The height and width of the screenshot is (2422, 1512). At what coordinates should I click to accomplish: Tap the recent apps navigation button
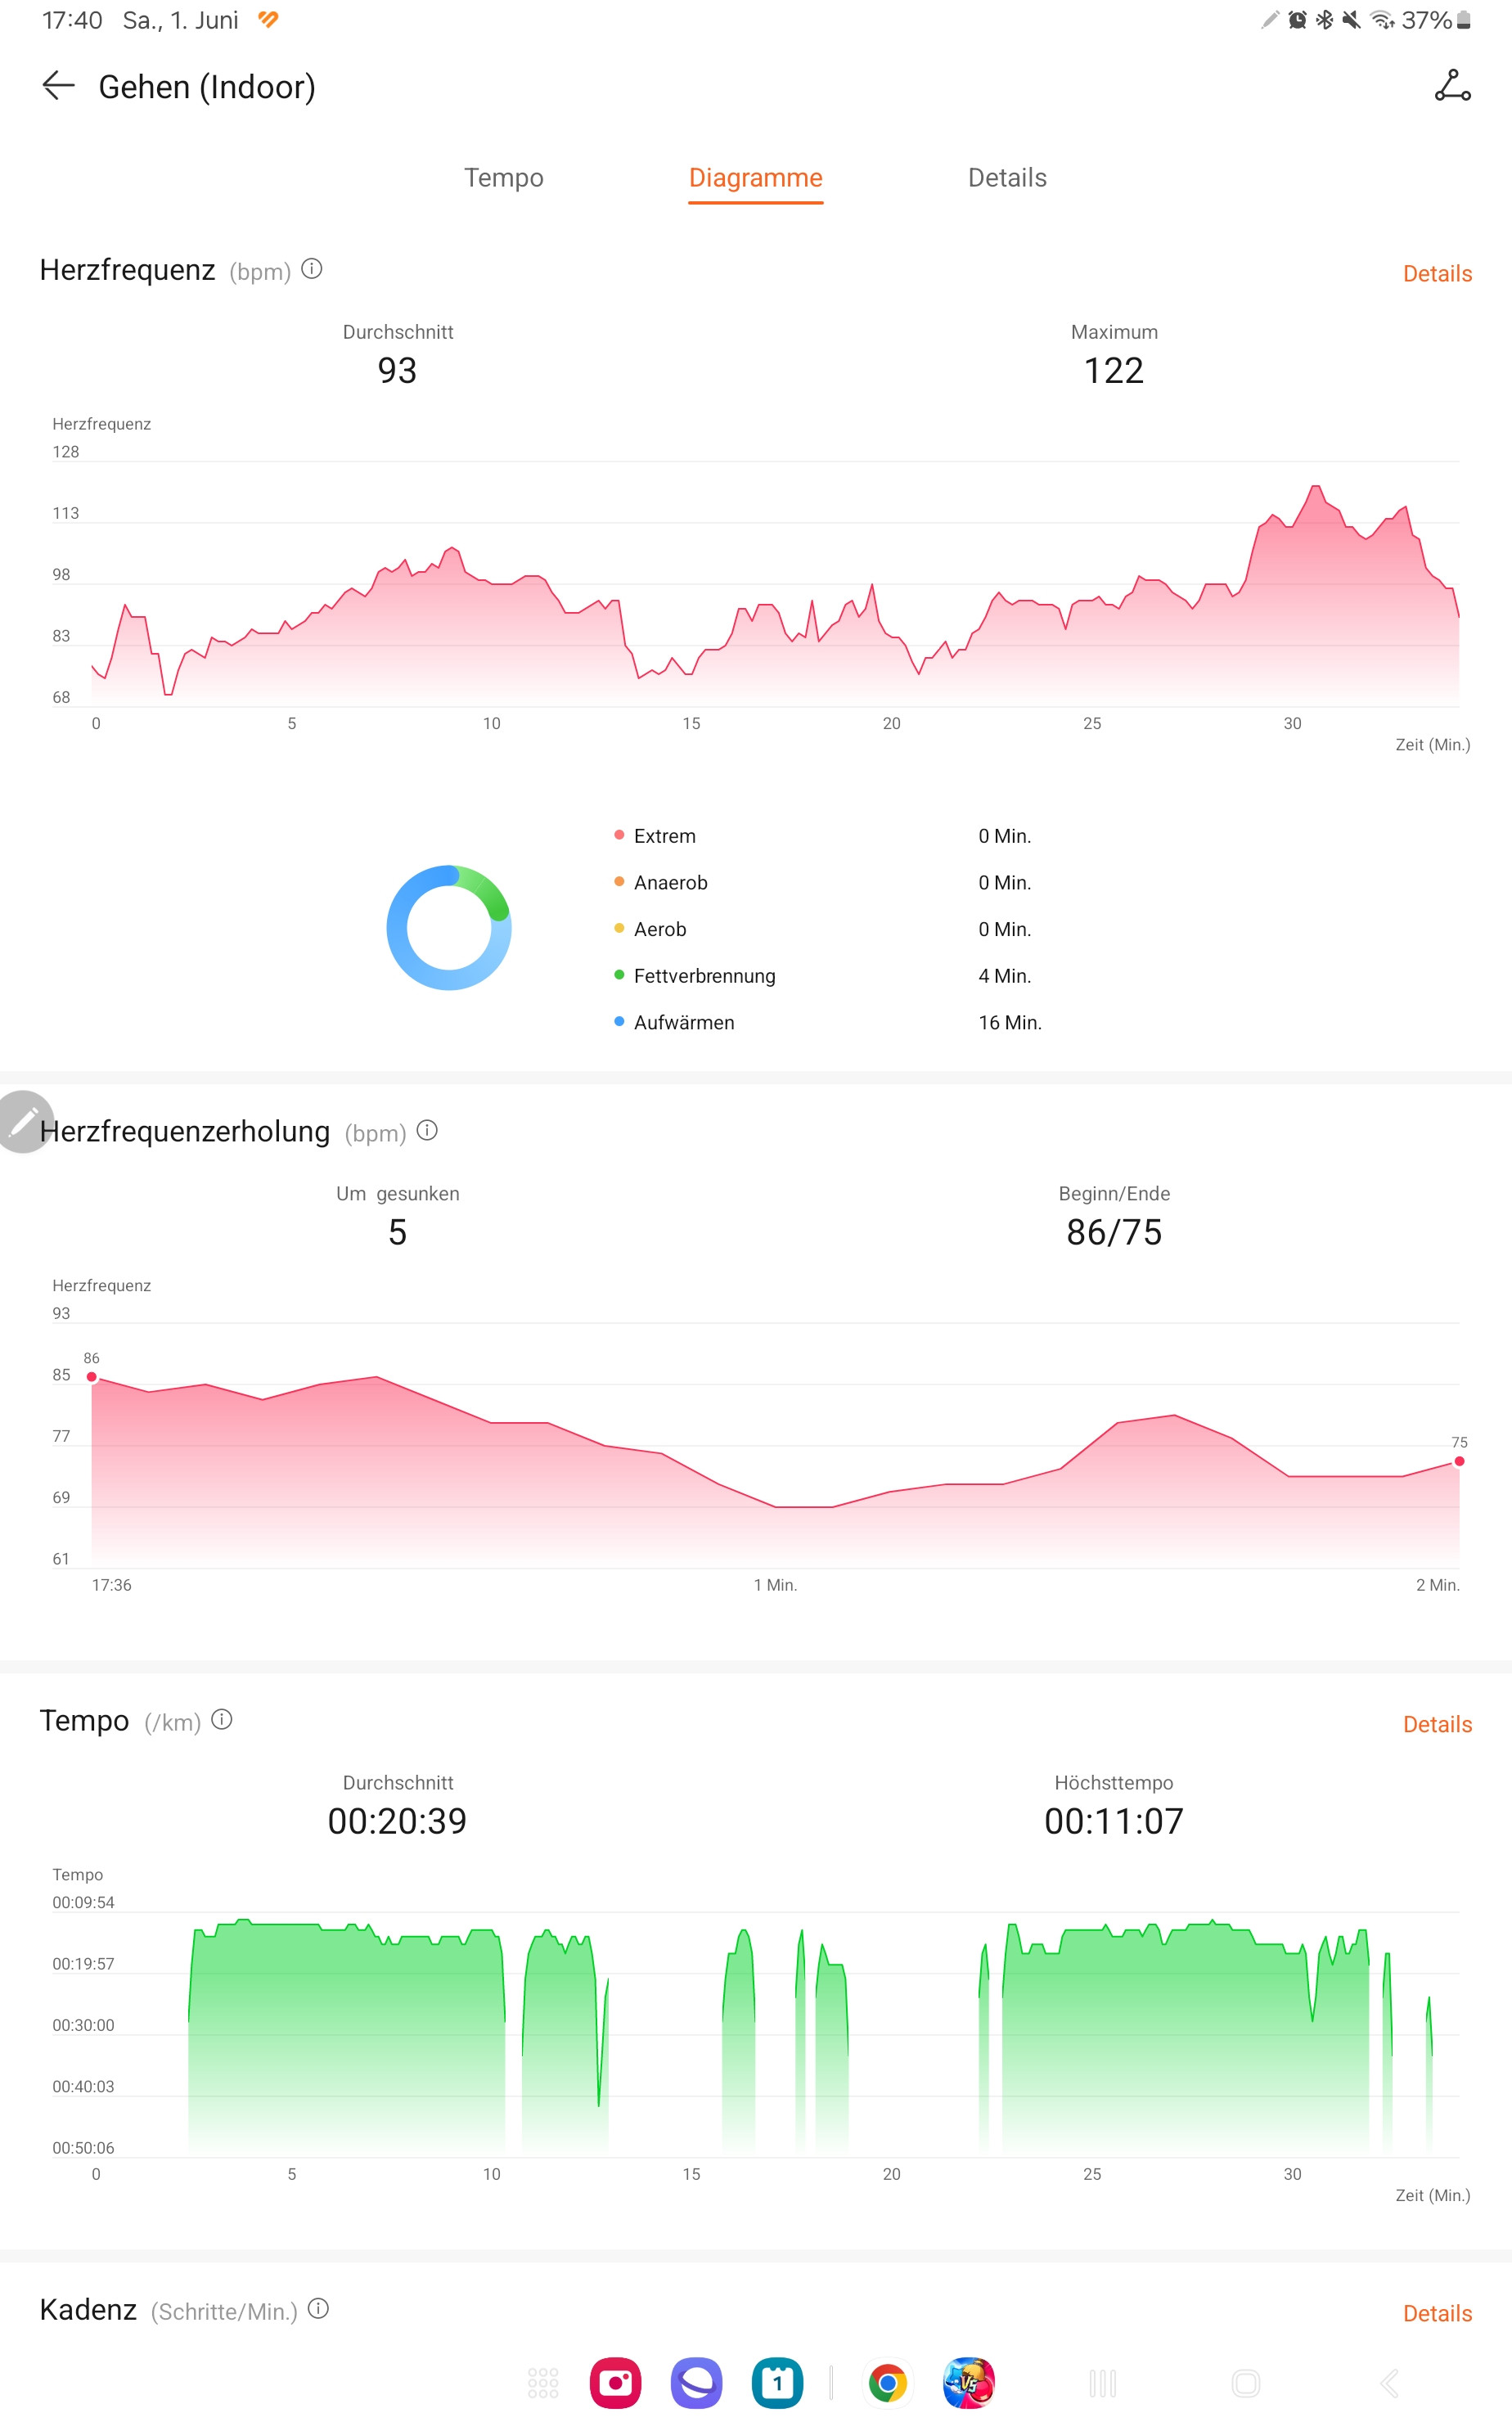(1102, 2383)
